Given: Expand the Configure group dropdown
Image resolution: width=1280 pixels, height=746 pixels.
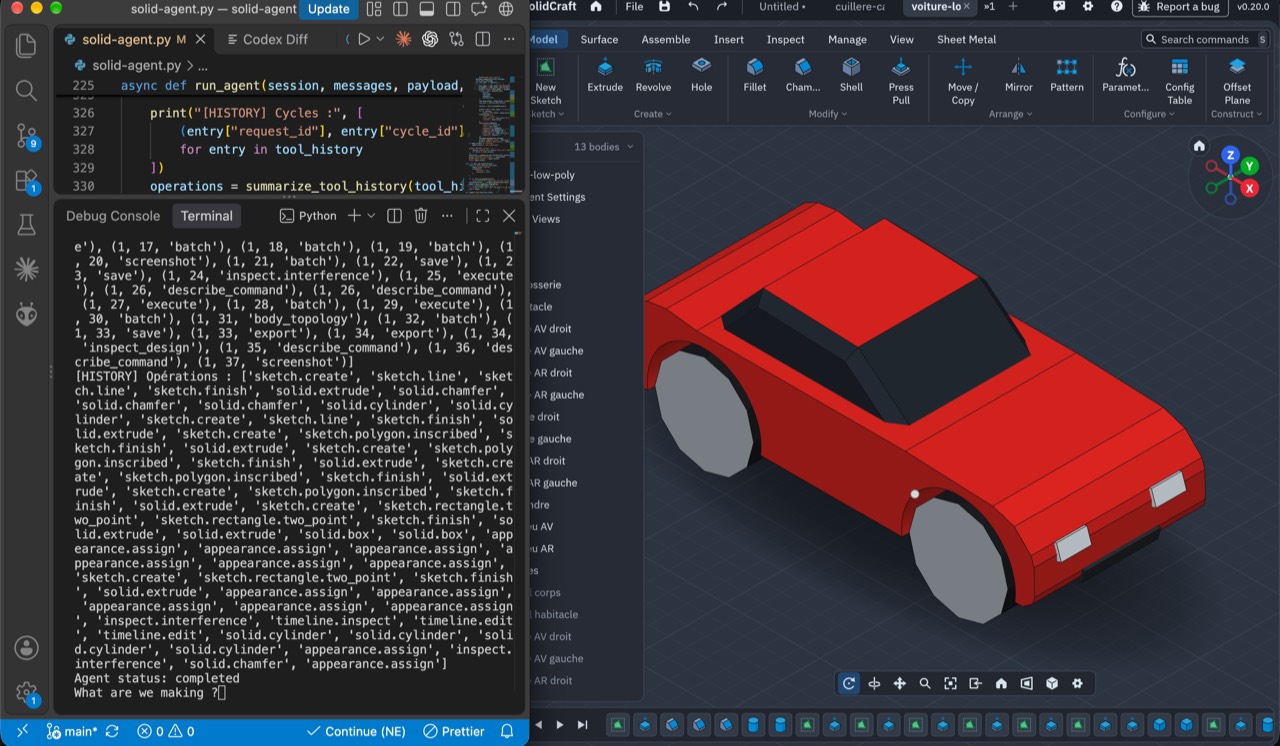Looking at the screenshot, I should pos(1150,114).
